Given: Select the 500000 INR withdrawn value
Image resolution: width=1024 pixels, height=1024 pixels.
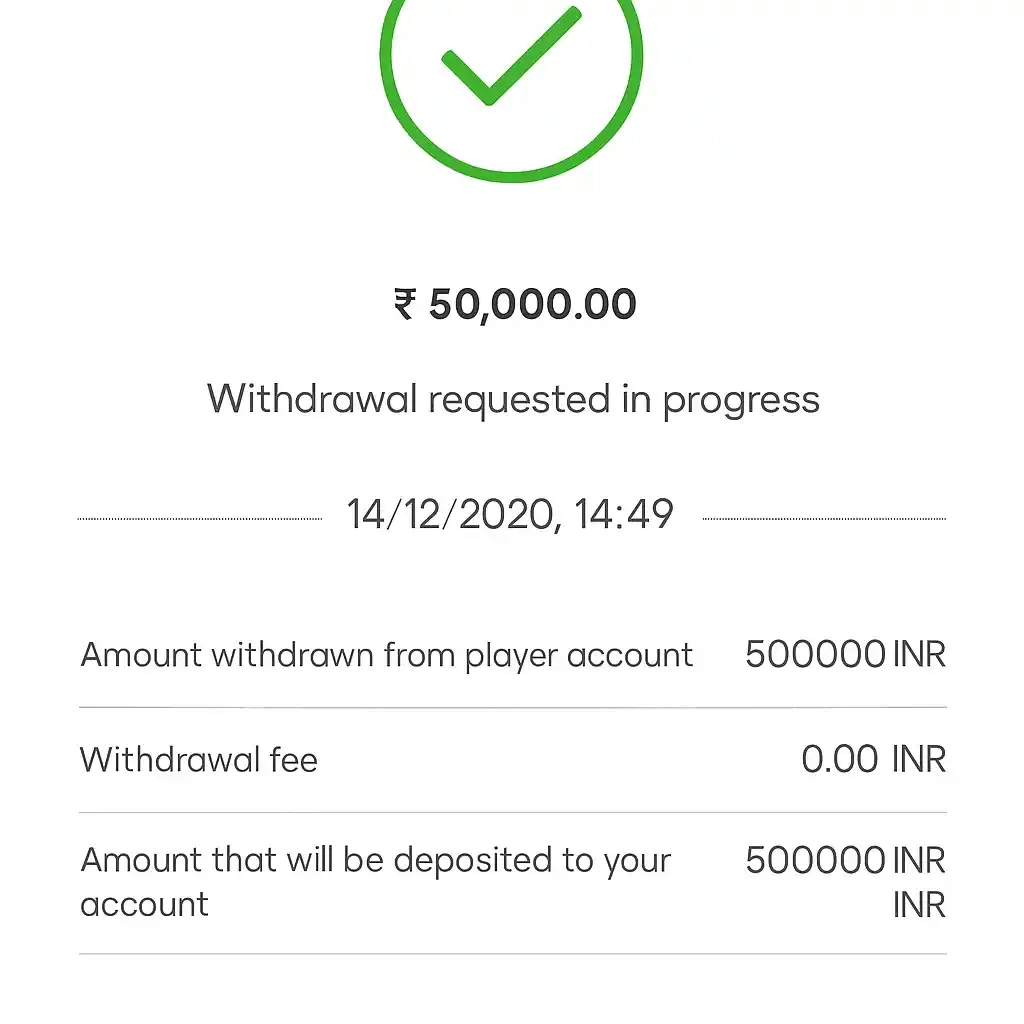Looking at the screenshot, I should 845,654.
